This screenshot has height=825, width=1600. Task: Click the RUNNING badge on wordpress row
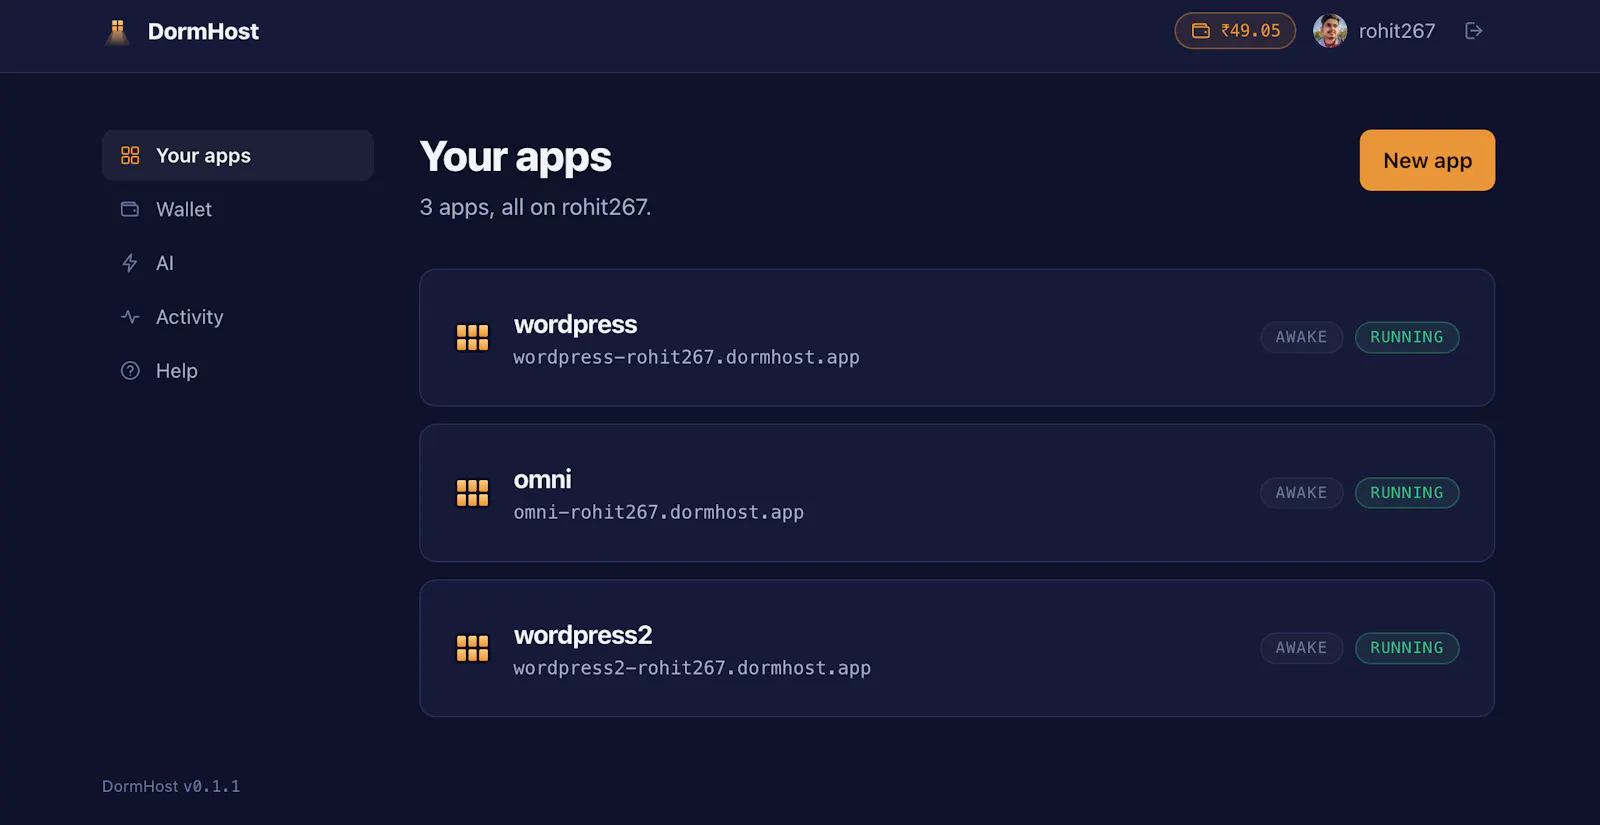click(1407, 337)
